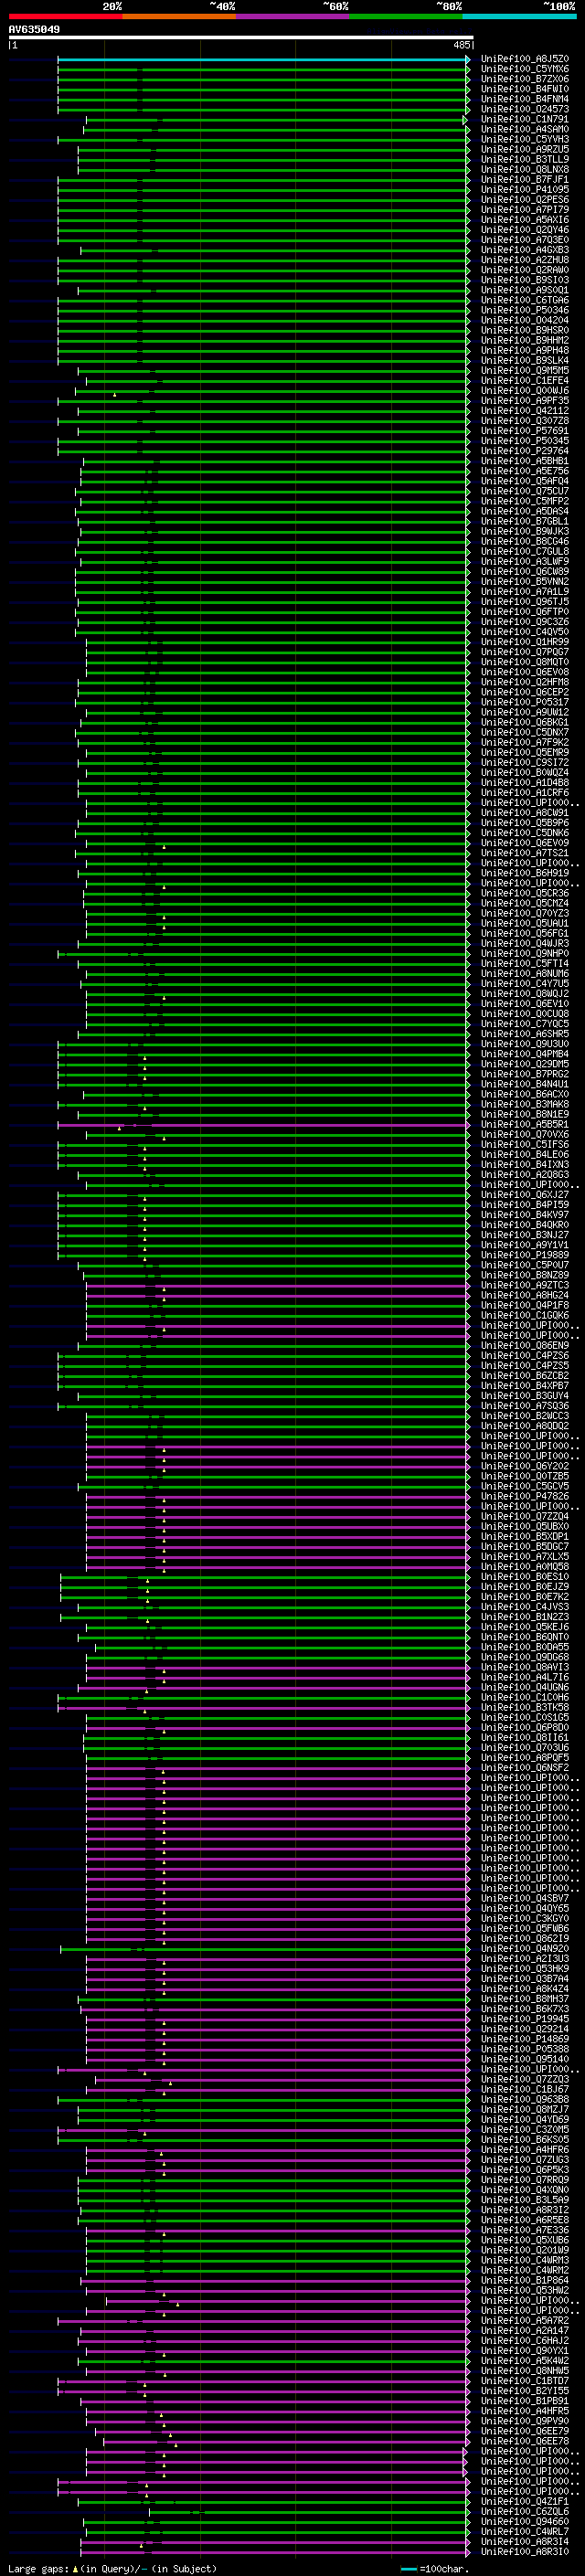Select purple-bar hit UniRef100_A5B5R1
Viewport: 585px width, 2576px height.
[525, 1124]
